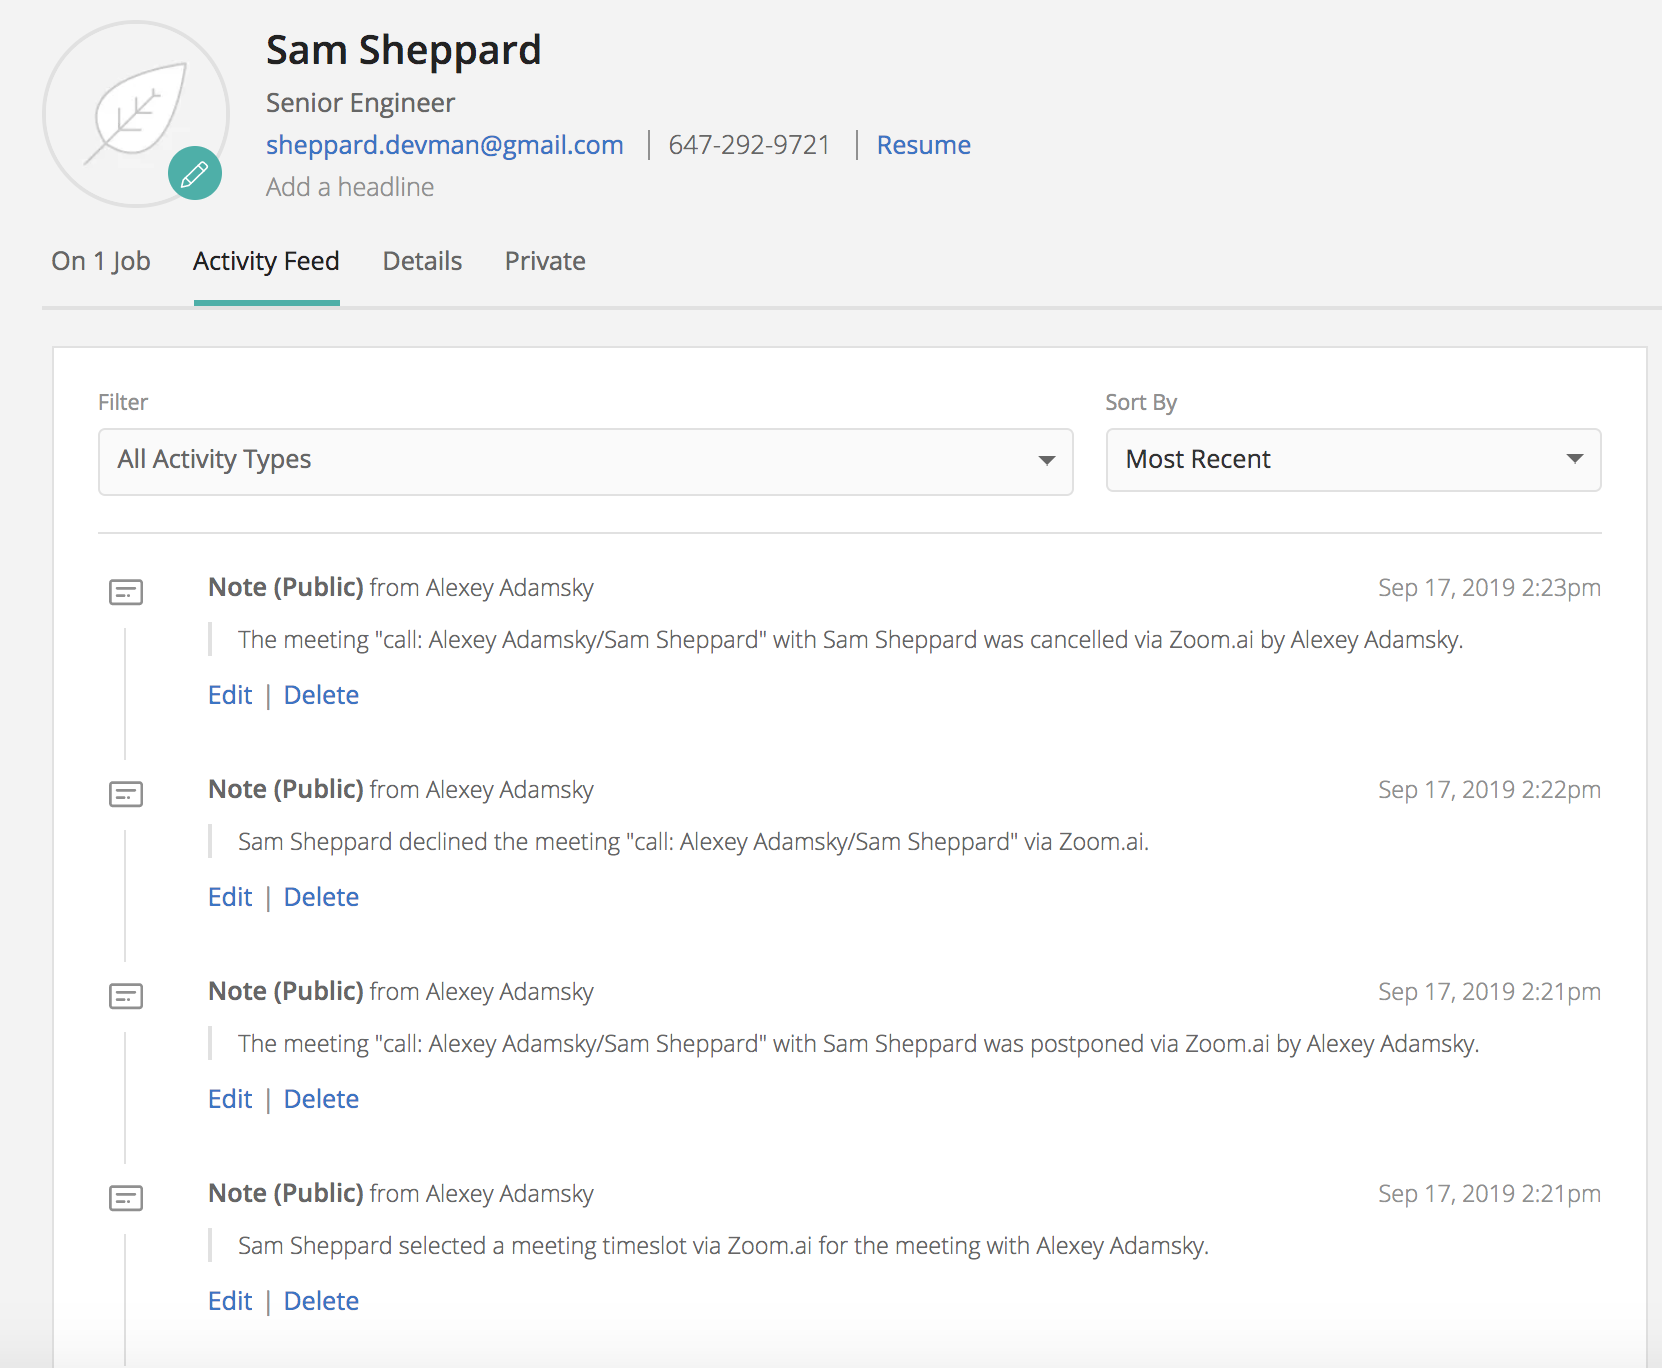Delete the postponed meeting note

pyautogui.click(x=321, y=1099)
